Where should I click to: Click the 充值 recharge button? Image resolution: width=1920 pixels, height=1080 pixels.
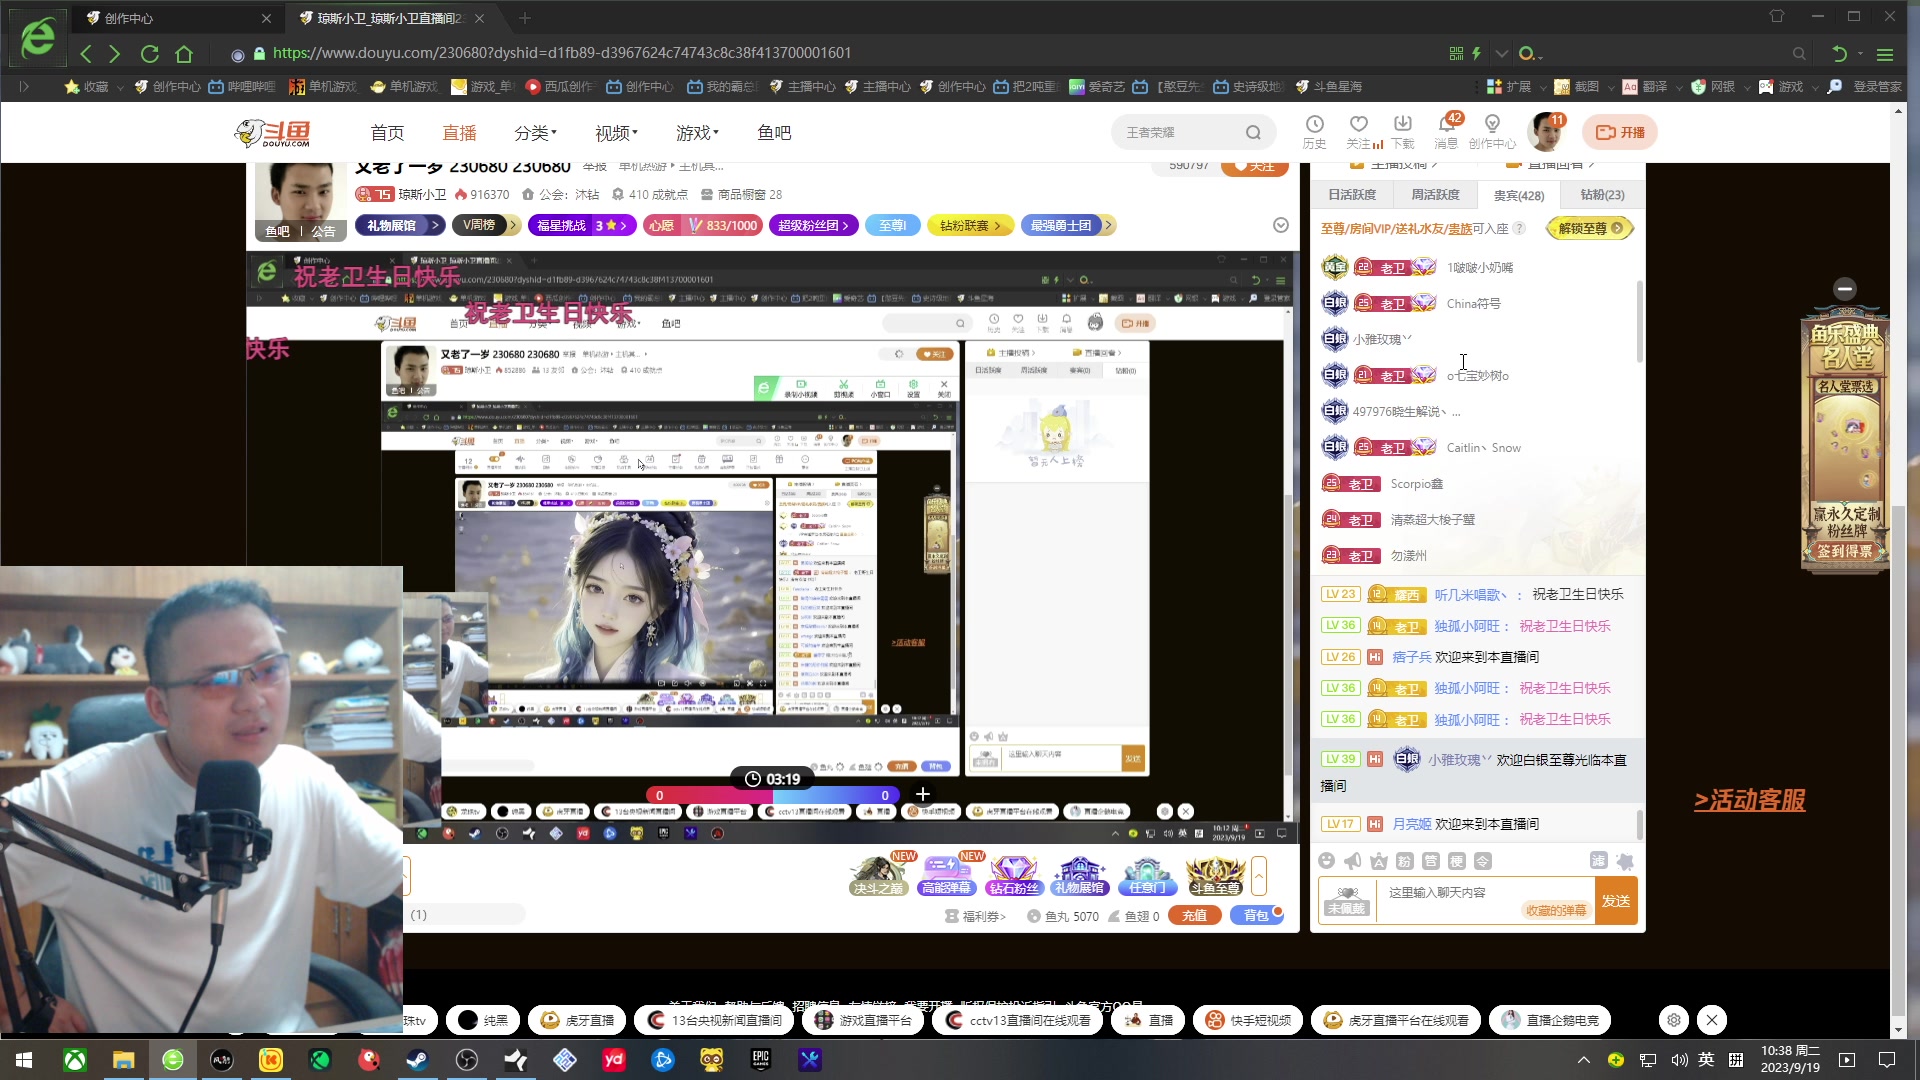(1194, 915)
